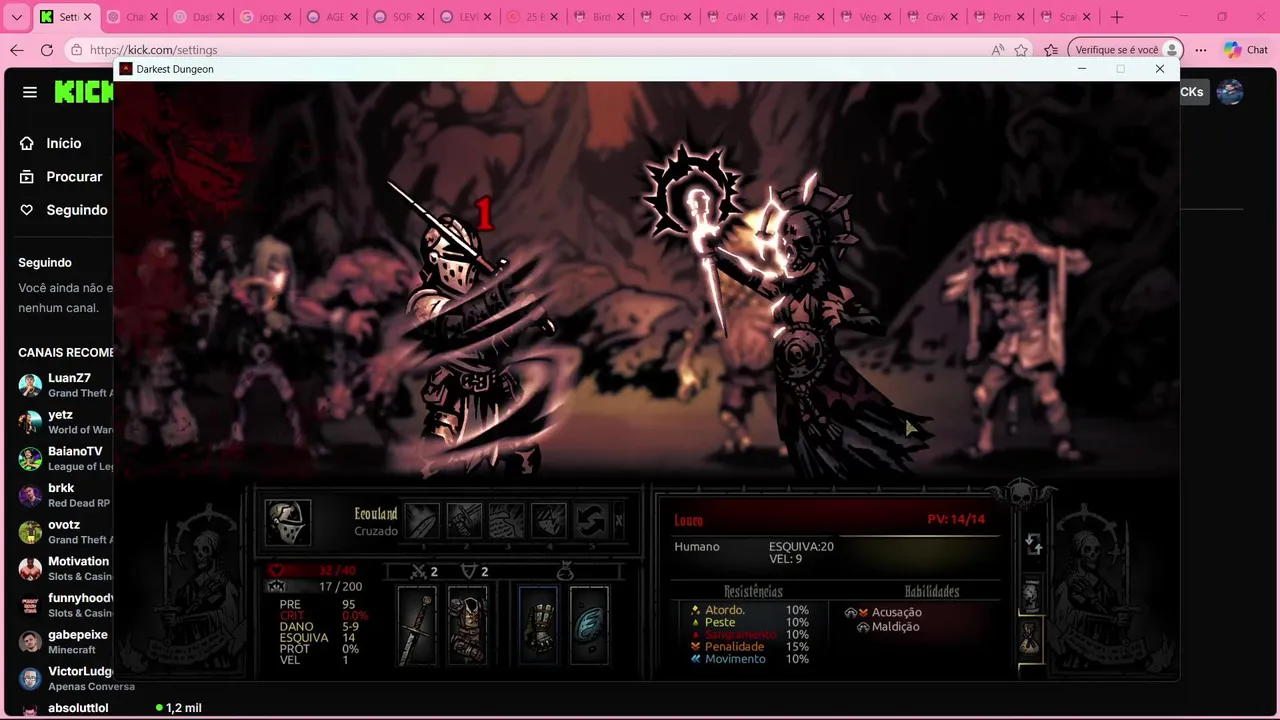Image resolution: width=1280 pixels, height=720 pixels.
Task: Open brkk channel avatar
Action: [30, 495]
